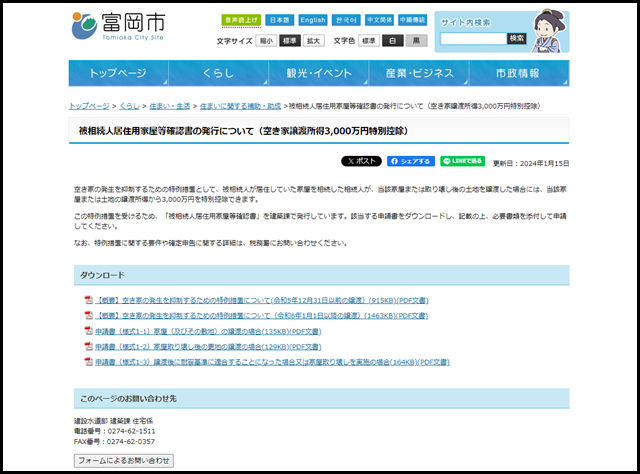Click the フォームによるお問い合わせ button
The height and width of the screenshot is (474, 640).
coord(124,460)
